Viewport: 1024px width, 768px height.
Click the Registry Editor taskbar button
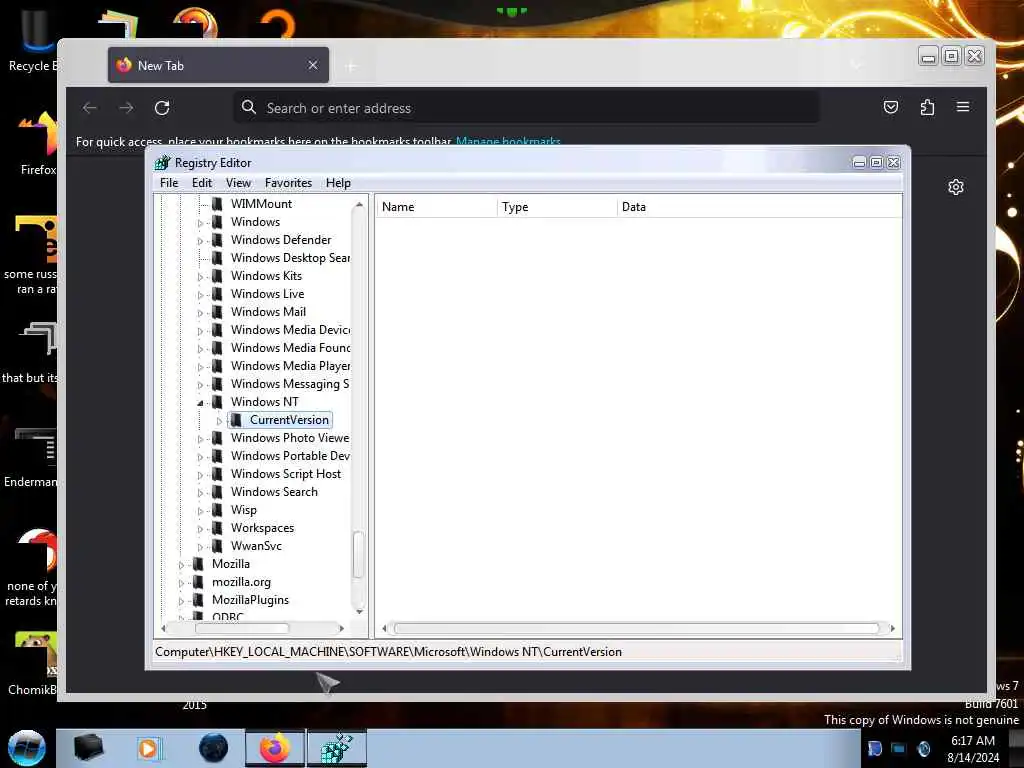(x=336, y=748)
